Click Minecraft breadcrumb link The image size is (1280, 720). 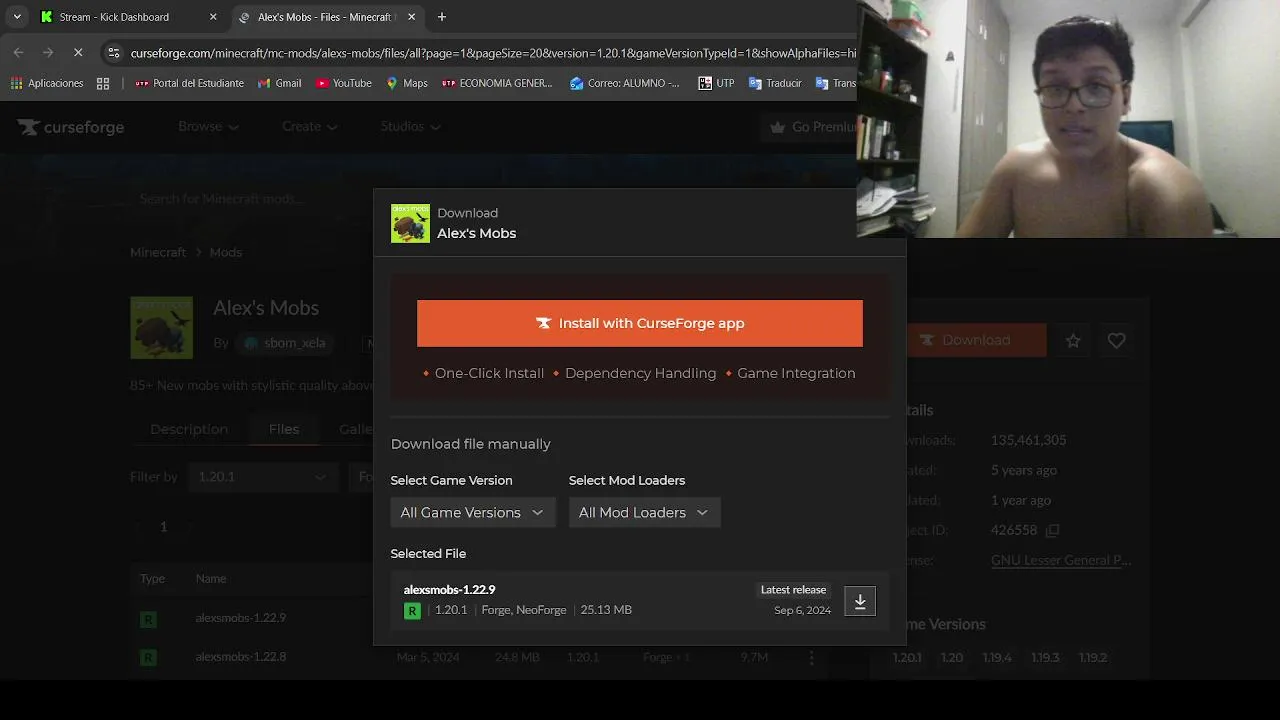(158, 252)
